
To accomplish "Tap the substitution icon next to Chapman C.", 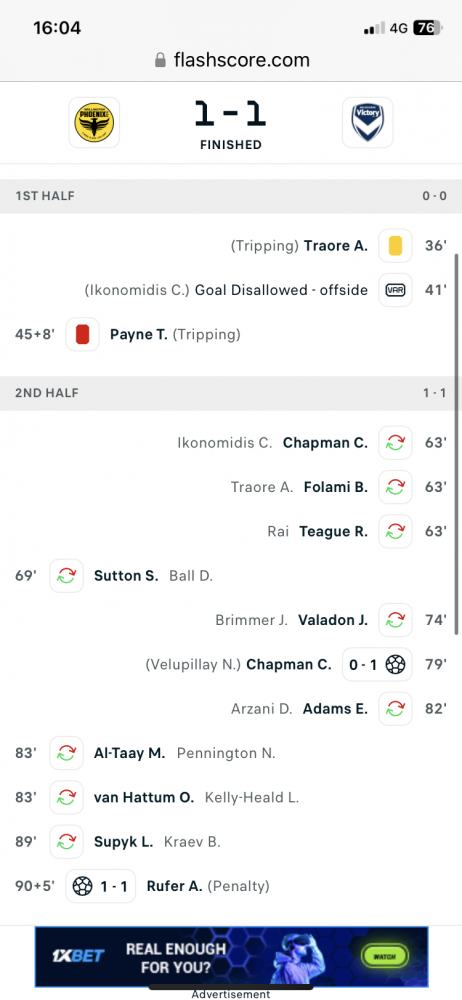I will 395,443.
